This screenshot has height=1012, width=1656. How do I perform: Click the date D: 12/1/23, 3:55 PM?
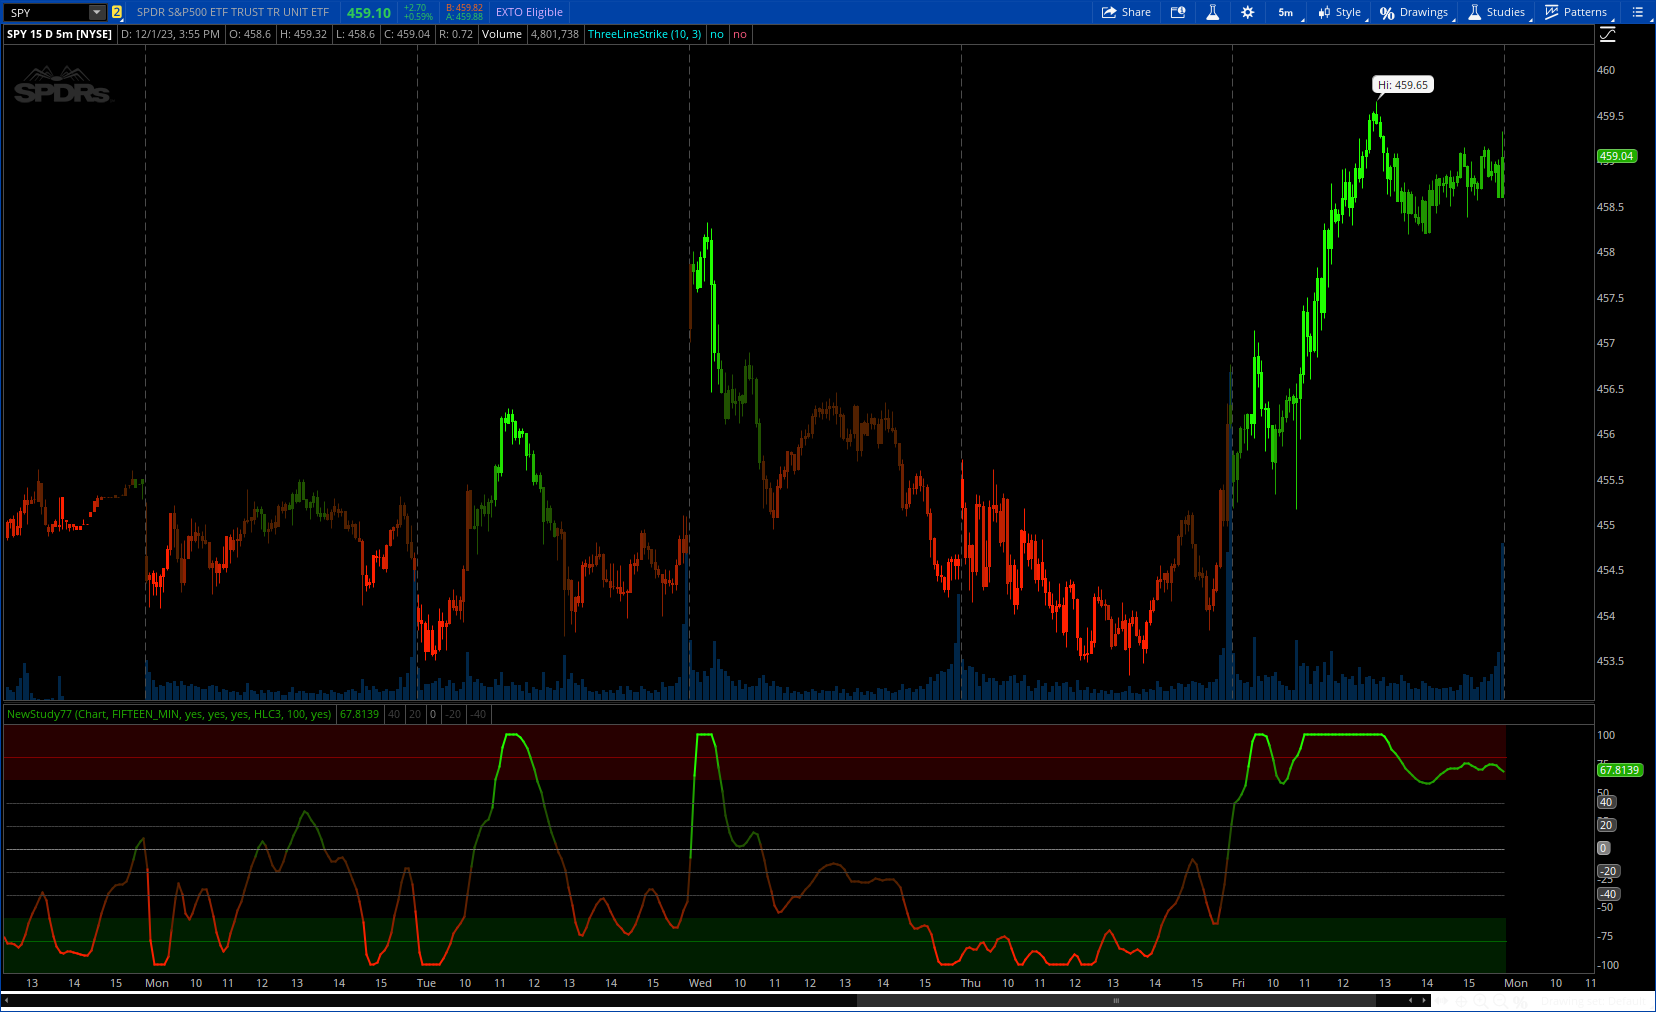pos(170,34)
